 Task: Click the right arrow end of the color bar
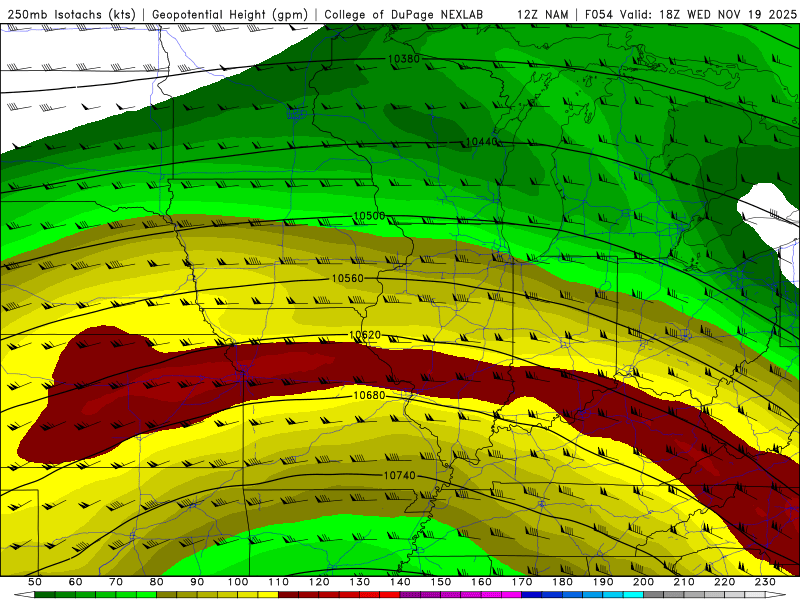click(x=776, y=595)
